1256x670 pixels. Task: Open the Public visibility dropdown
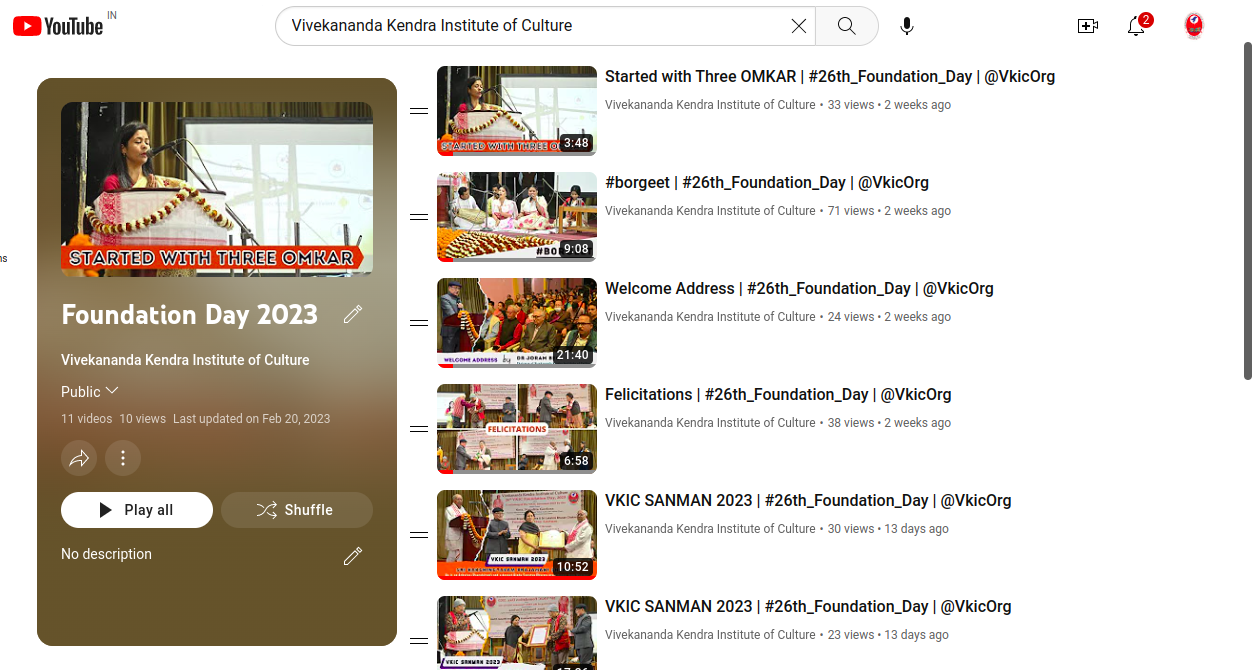click(x=90, y=391)
